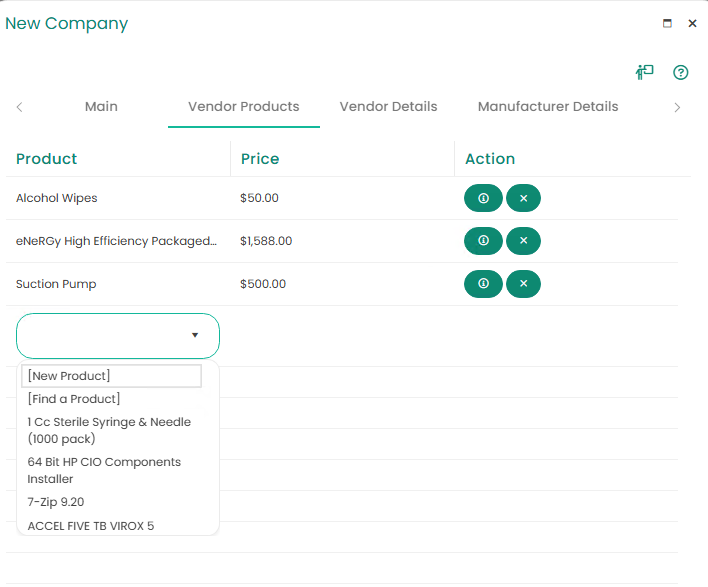Select the [New Product] option
The height and width of the screenshot is (587, 708).
[x=111, y=376]
